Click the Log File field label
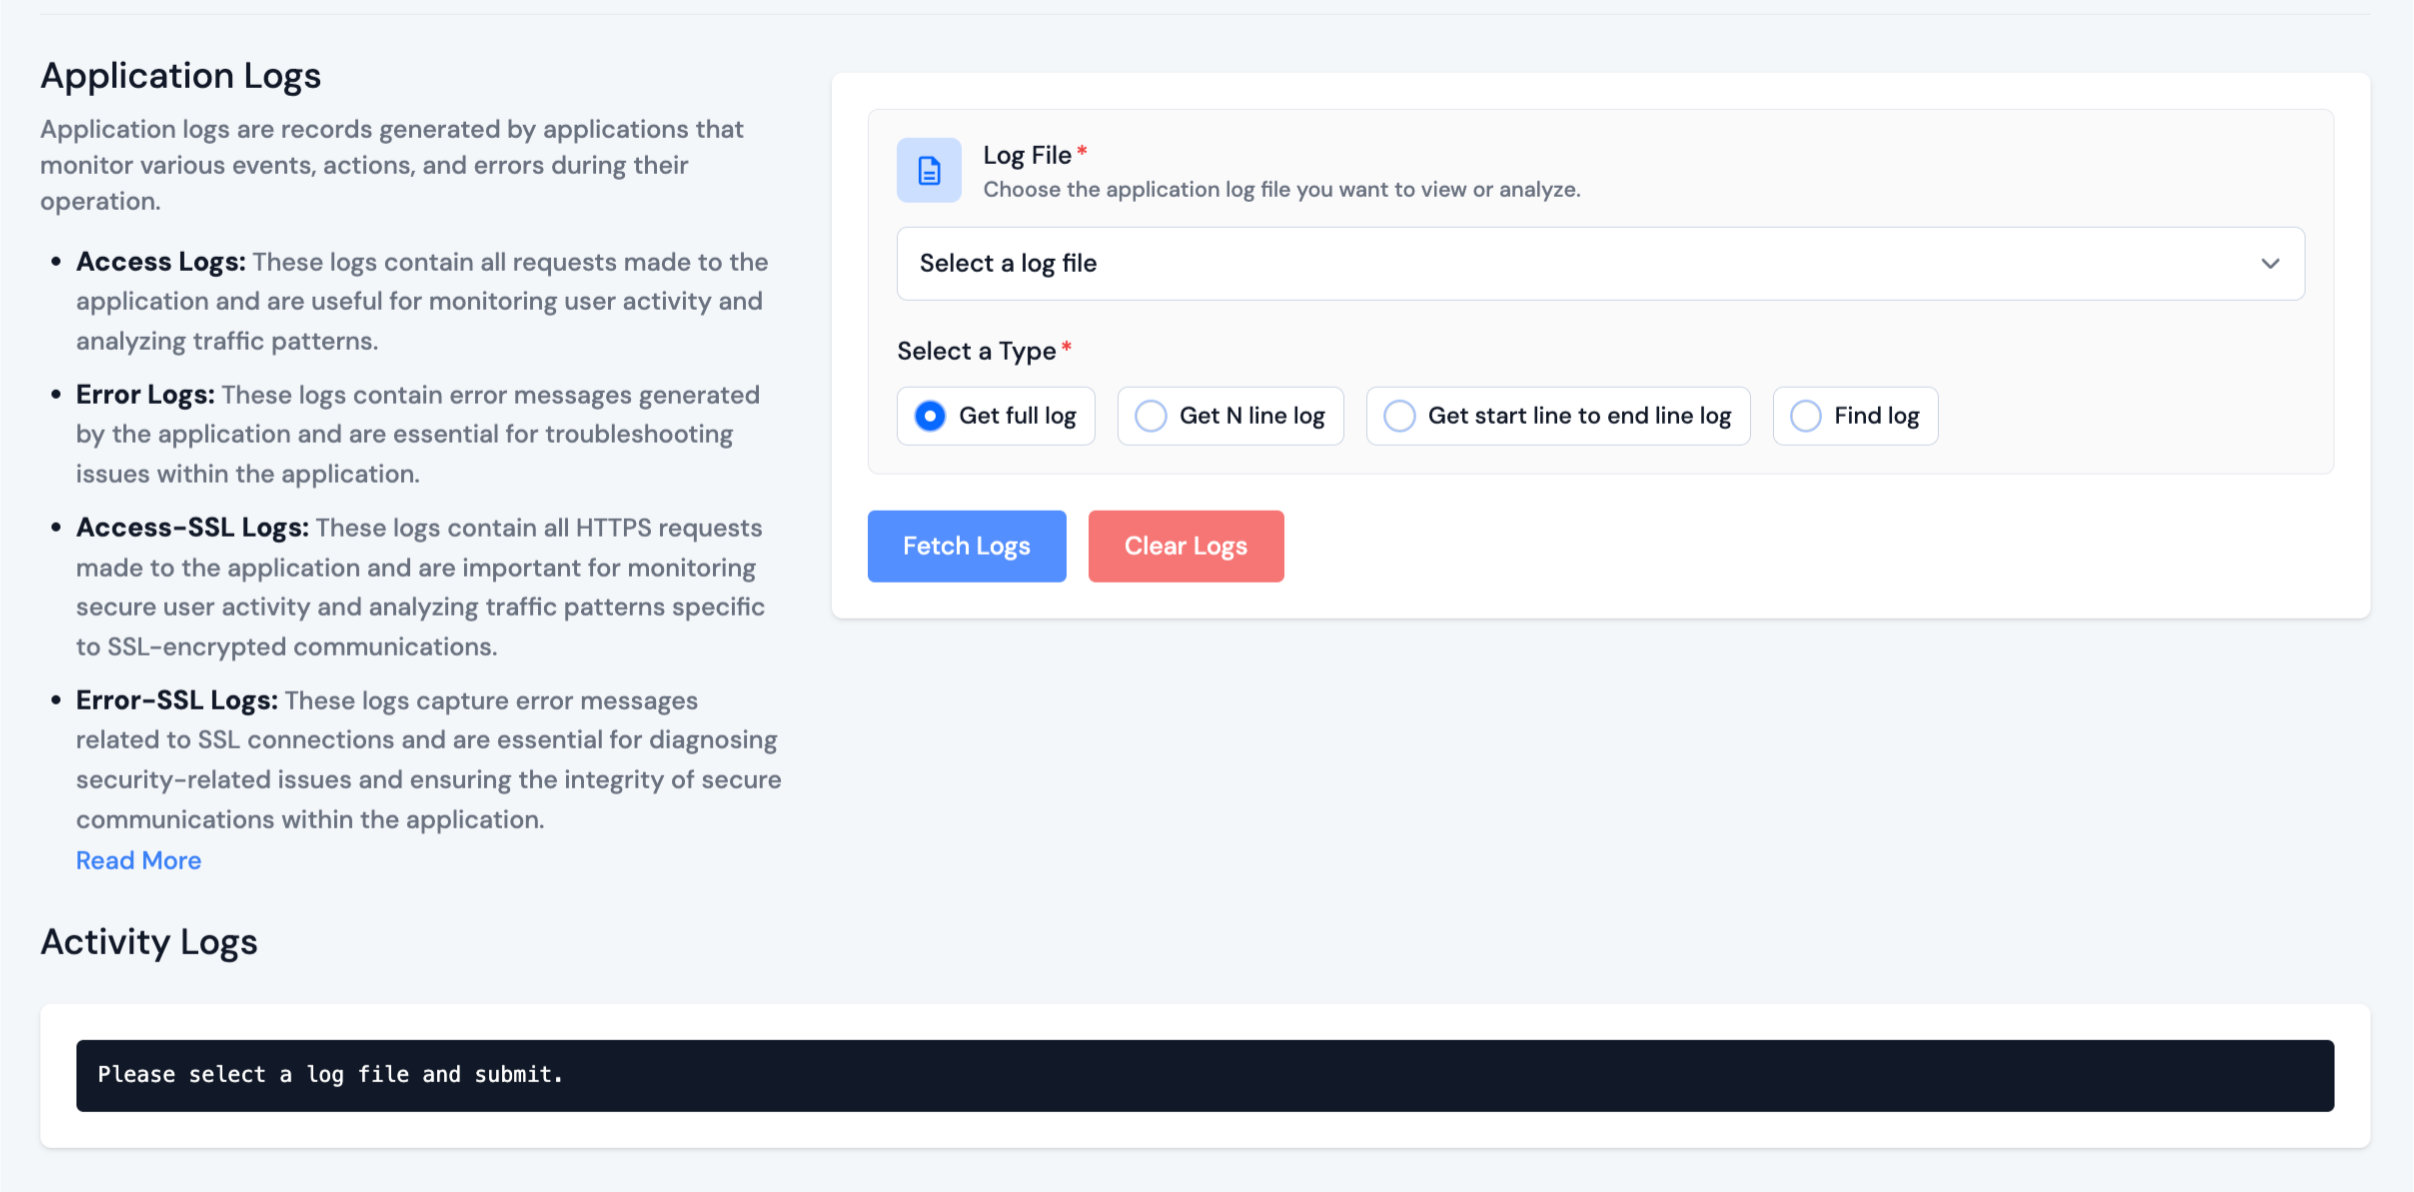The image size is (2414, 1192). point(1027,155)
